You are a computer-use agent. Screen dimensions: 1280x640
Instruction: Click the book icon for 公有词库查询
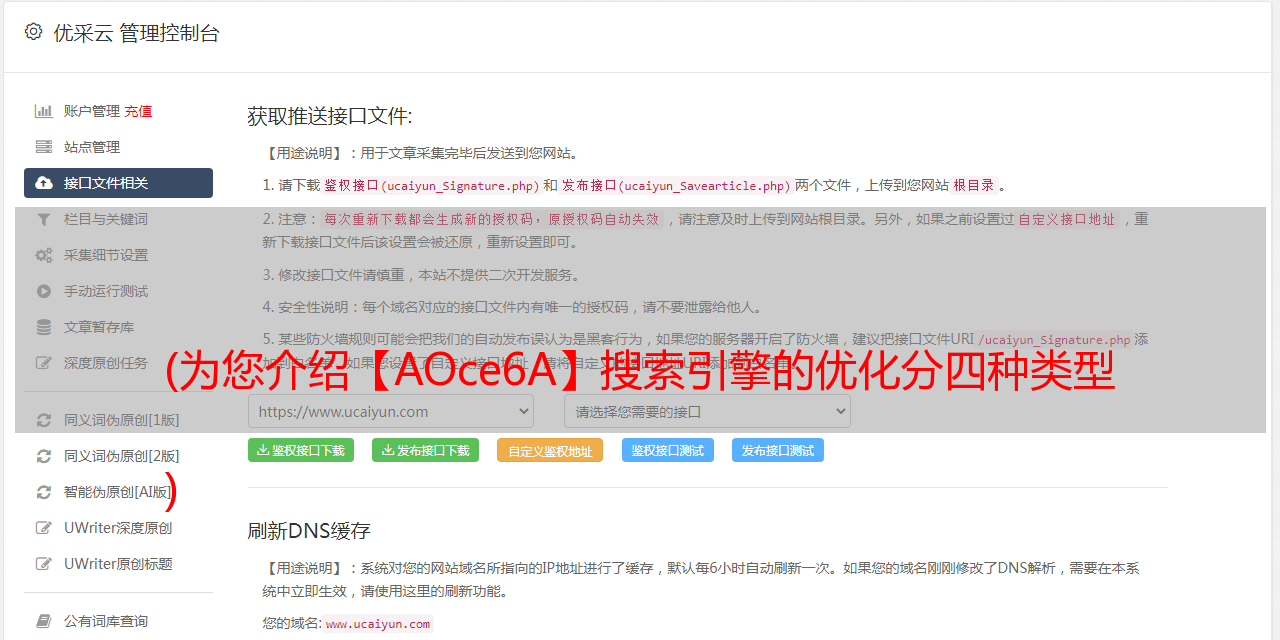click(43, 621)
